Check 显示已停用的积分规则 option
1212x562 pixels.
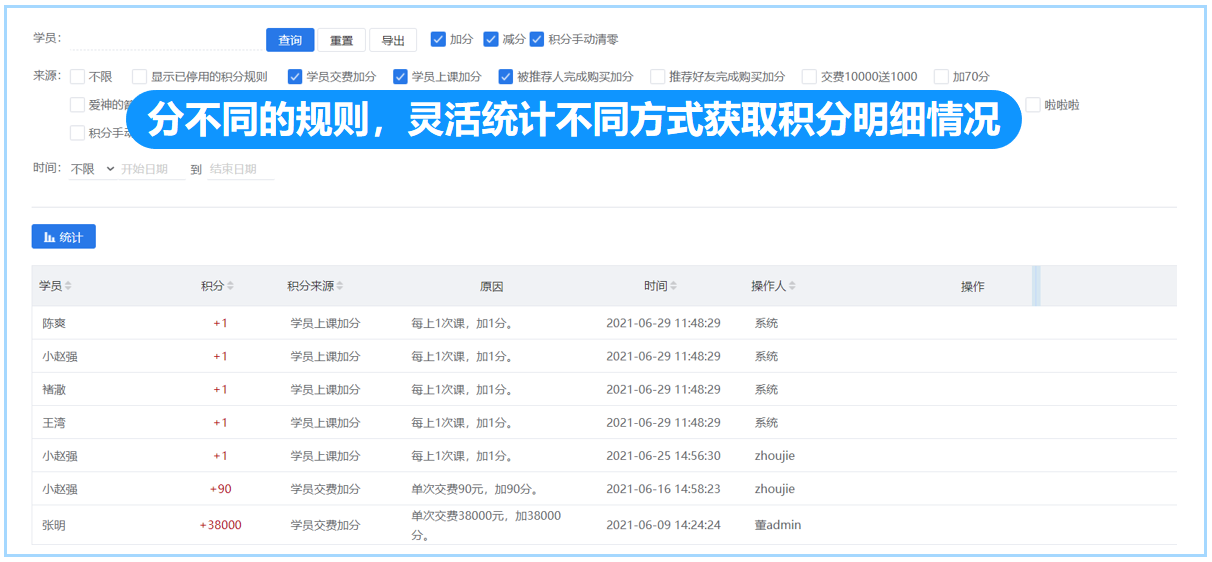140,76
